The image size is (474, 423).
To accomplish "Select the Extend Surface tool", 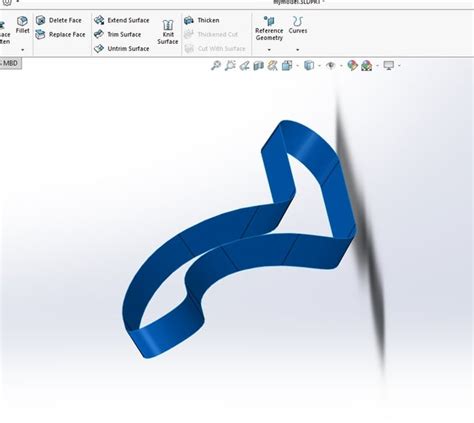I will 122,20.
